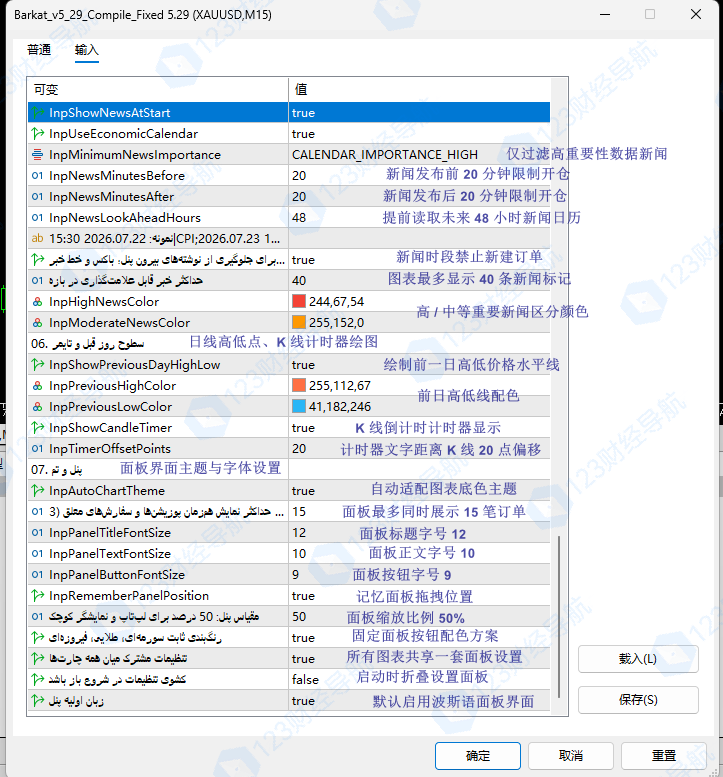This screenshot has width=723, height=777.
Task: Open the InpModerateNewsColor orange swatch 255,152,0
Action: [x=299, y=323]
